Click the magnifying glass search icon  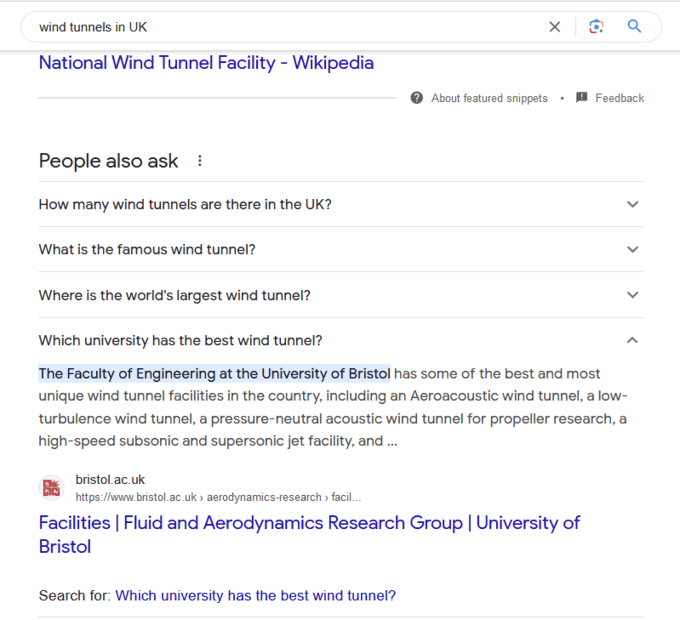(634, 27)
